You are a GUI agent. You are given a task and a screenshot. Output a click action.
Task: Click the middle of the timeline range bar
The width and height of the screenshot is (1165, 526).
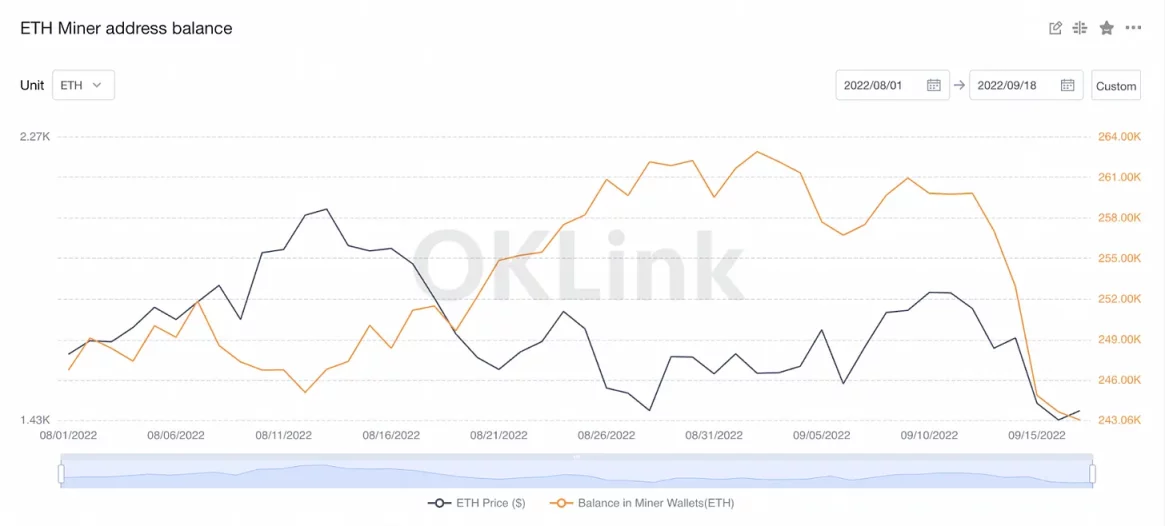[x=576, y=473]
